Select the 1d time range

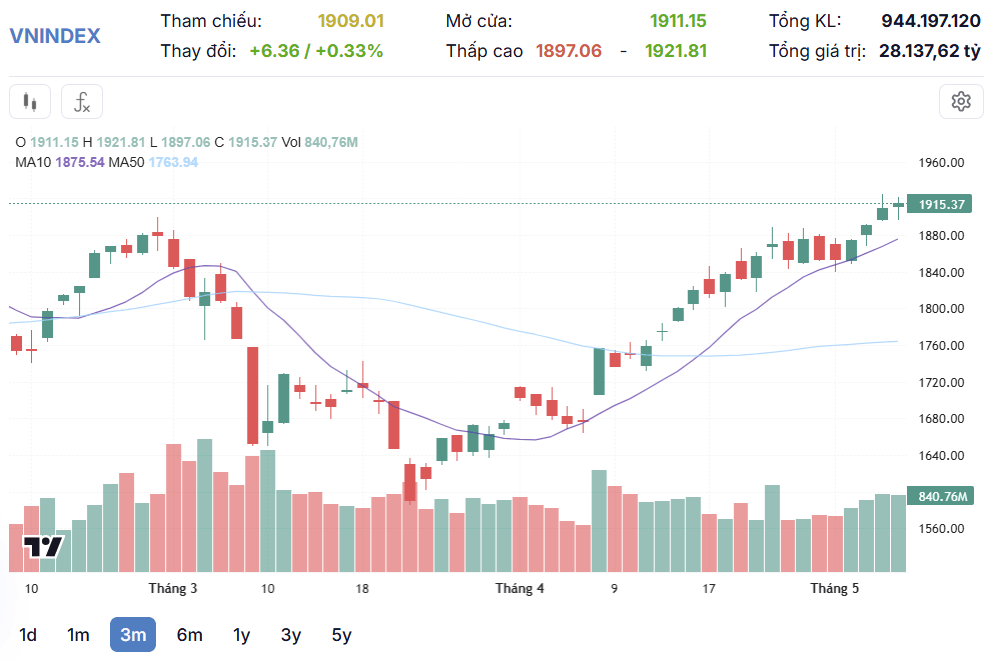coord(28,634)
